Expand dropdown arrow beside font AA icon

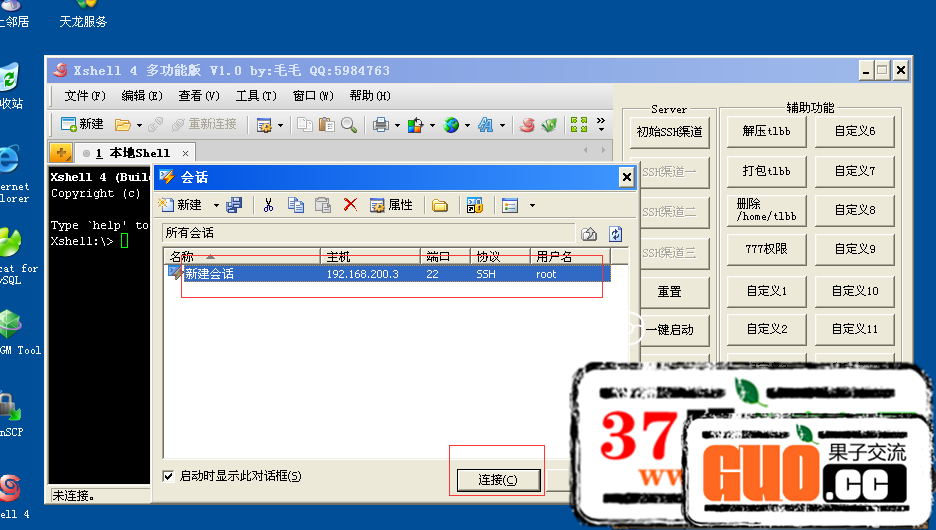pyautogui.click(x=502, y=125)
